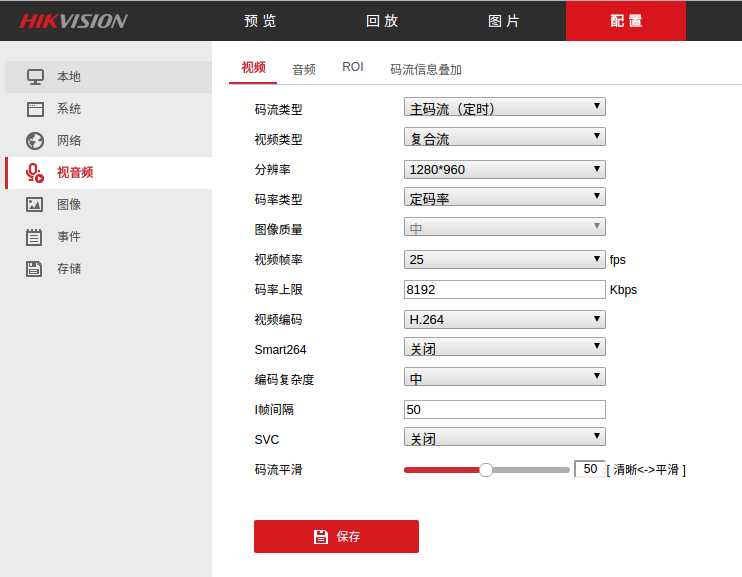742x577 pixels.
Task: Click the Smart264 label
Action: pyautogui.click(x=280, y=350)
